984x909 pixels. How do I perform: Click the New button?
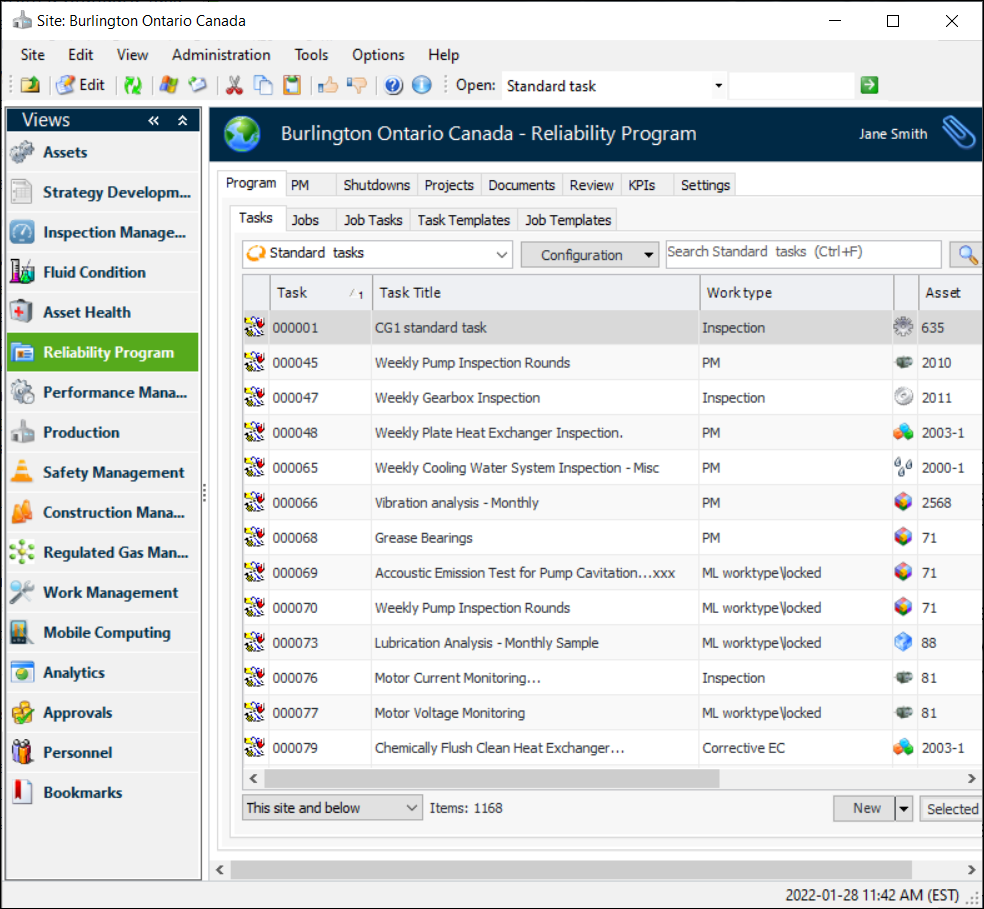tap(866, 808)
